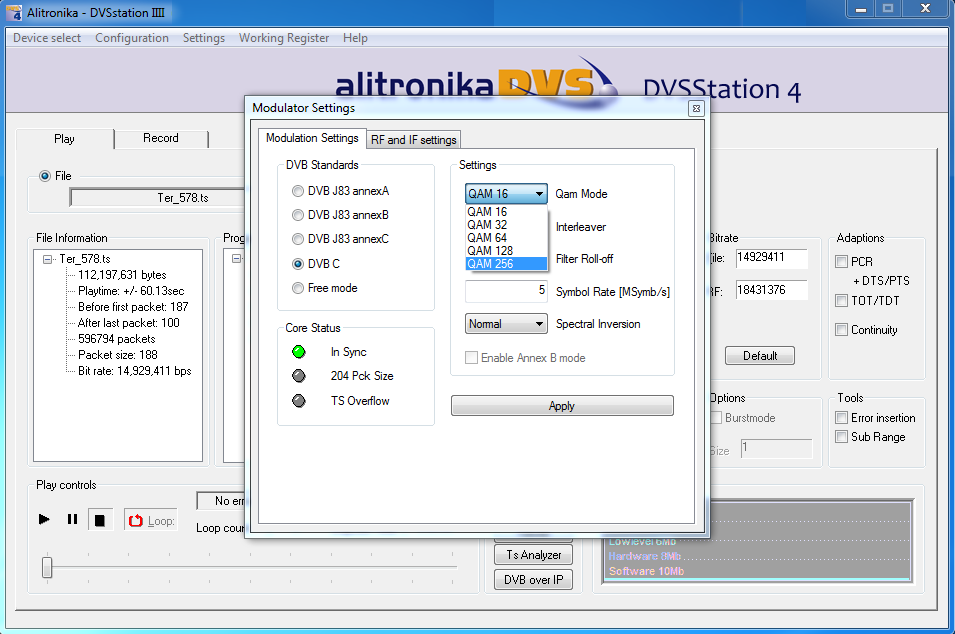
Task: Open the Working Register menu
Action: tap(283, 38)
